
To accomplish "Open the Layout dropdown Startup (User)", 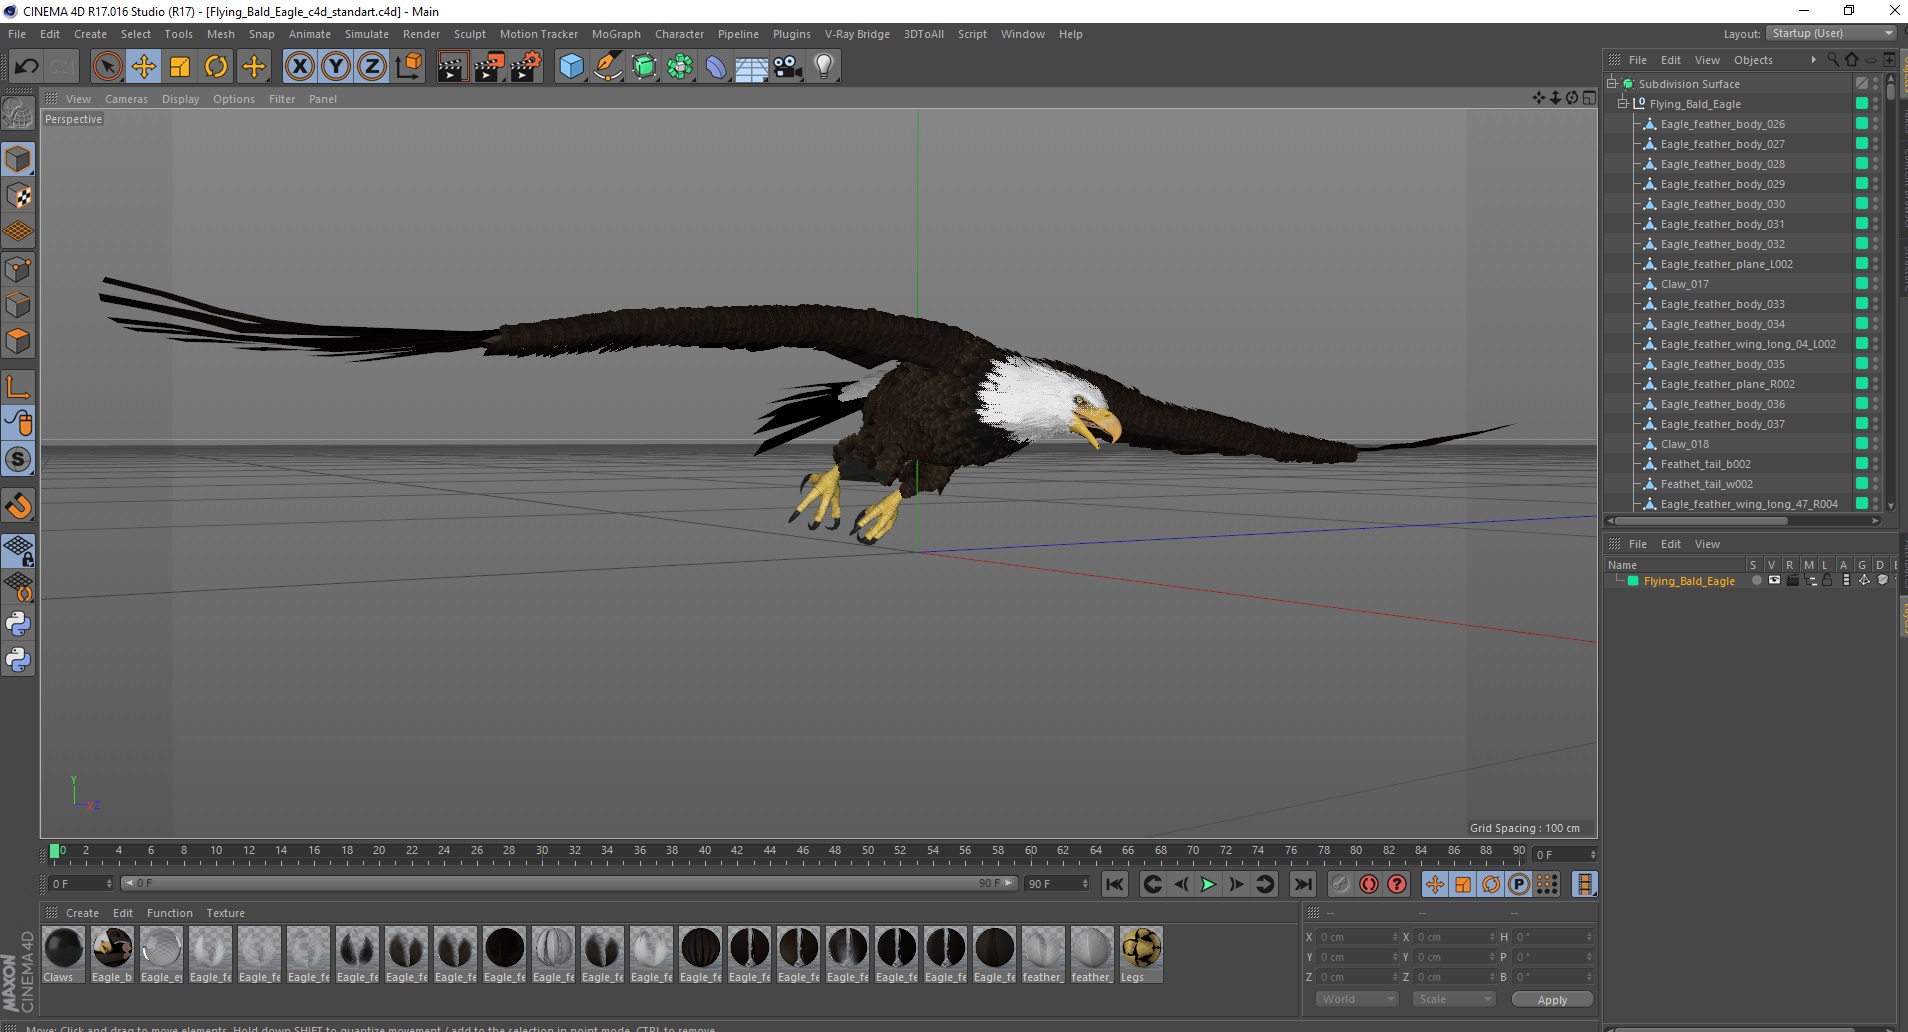I will 1832,33.
